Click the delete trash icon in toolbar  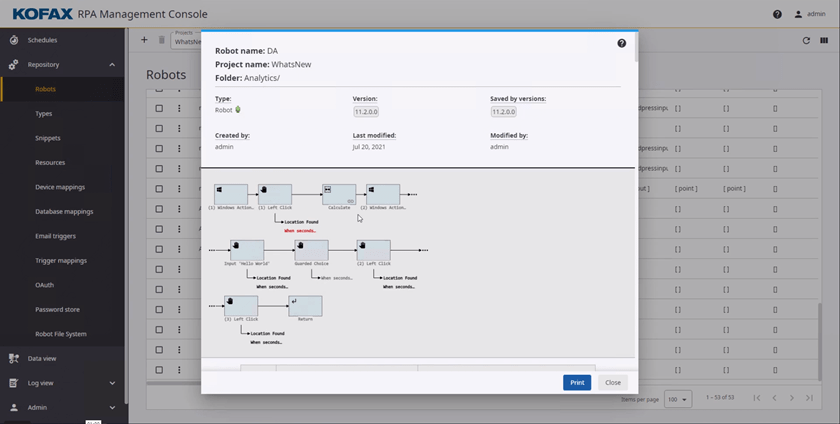pyautogui.click(x=162, y=40)
